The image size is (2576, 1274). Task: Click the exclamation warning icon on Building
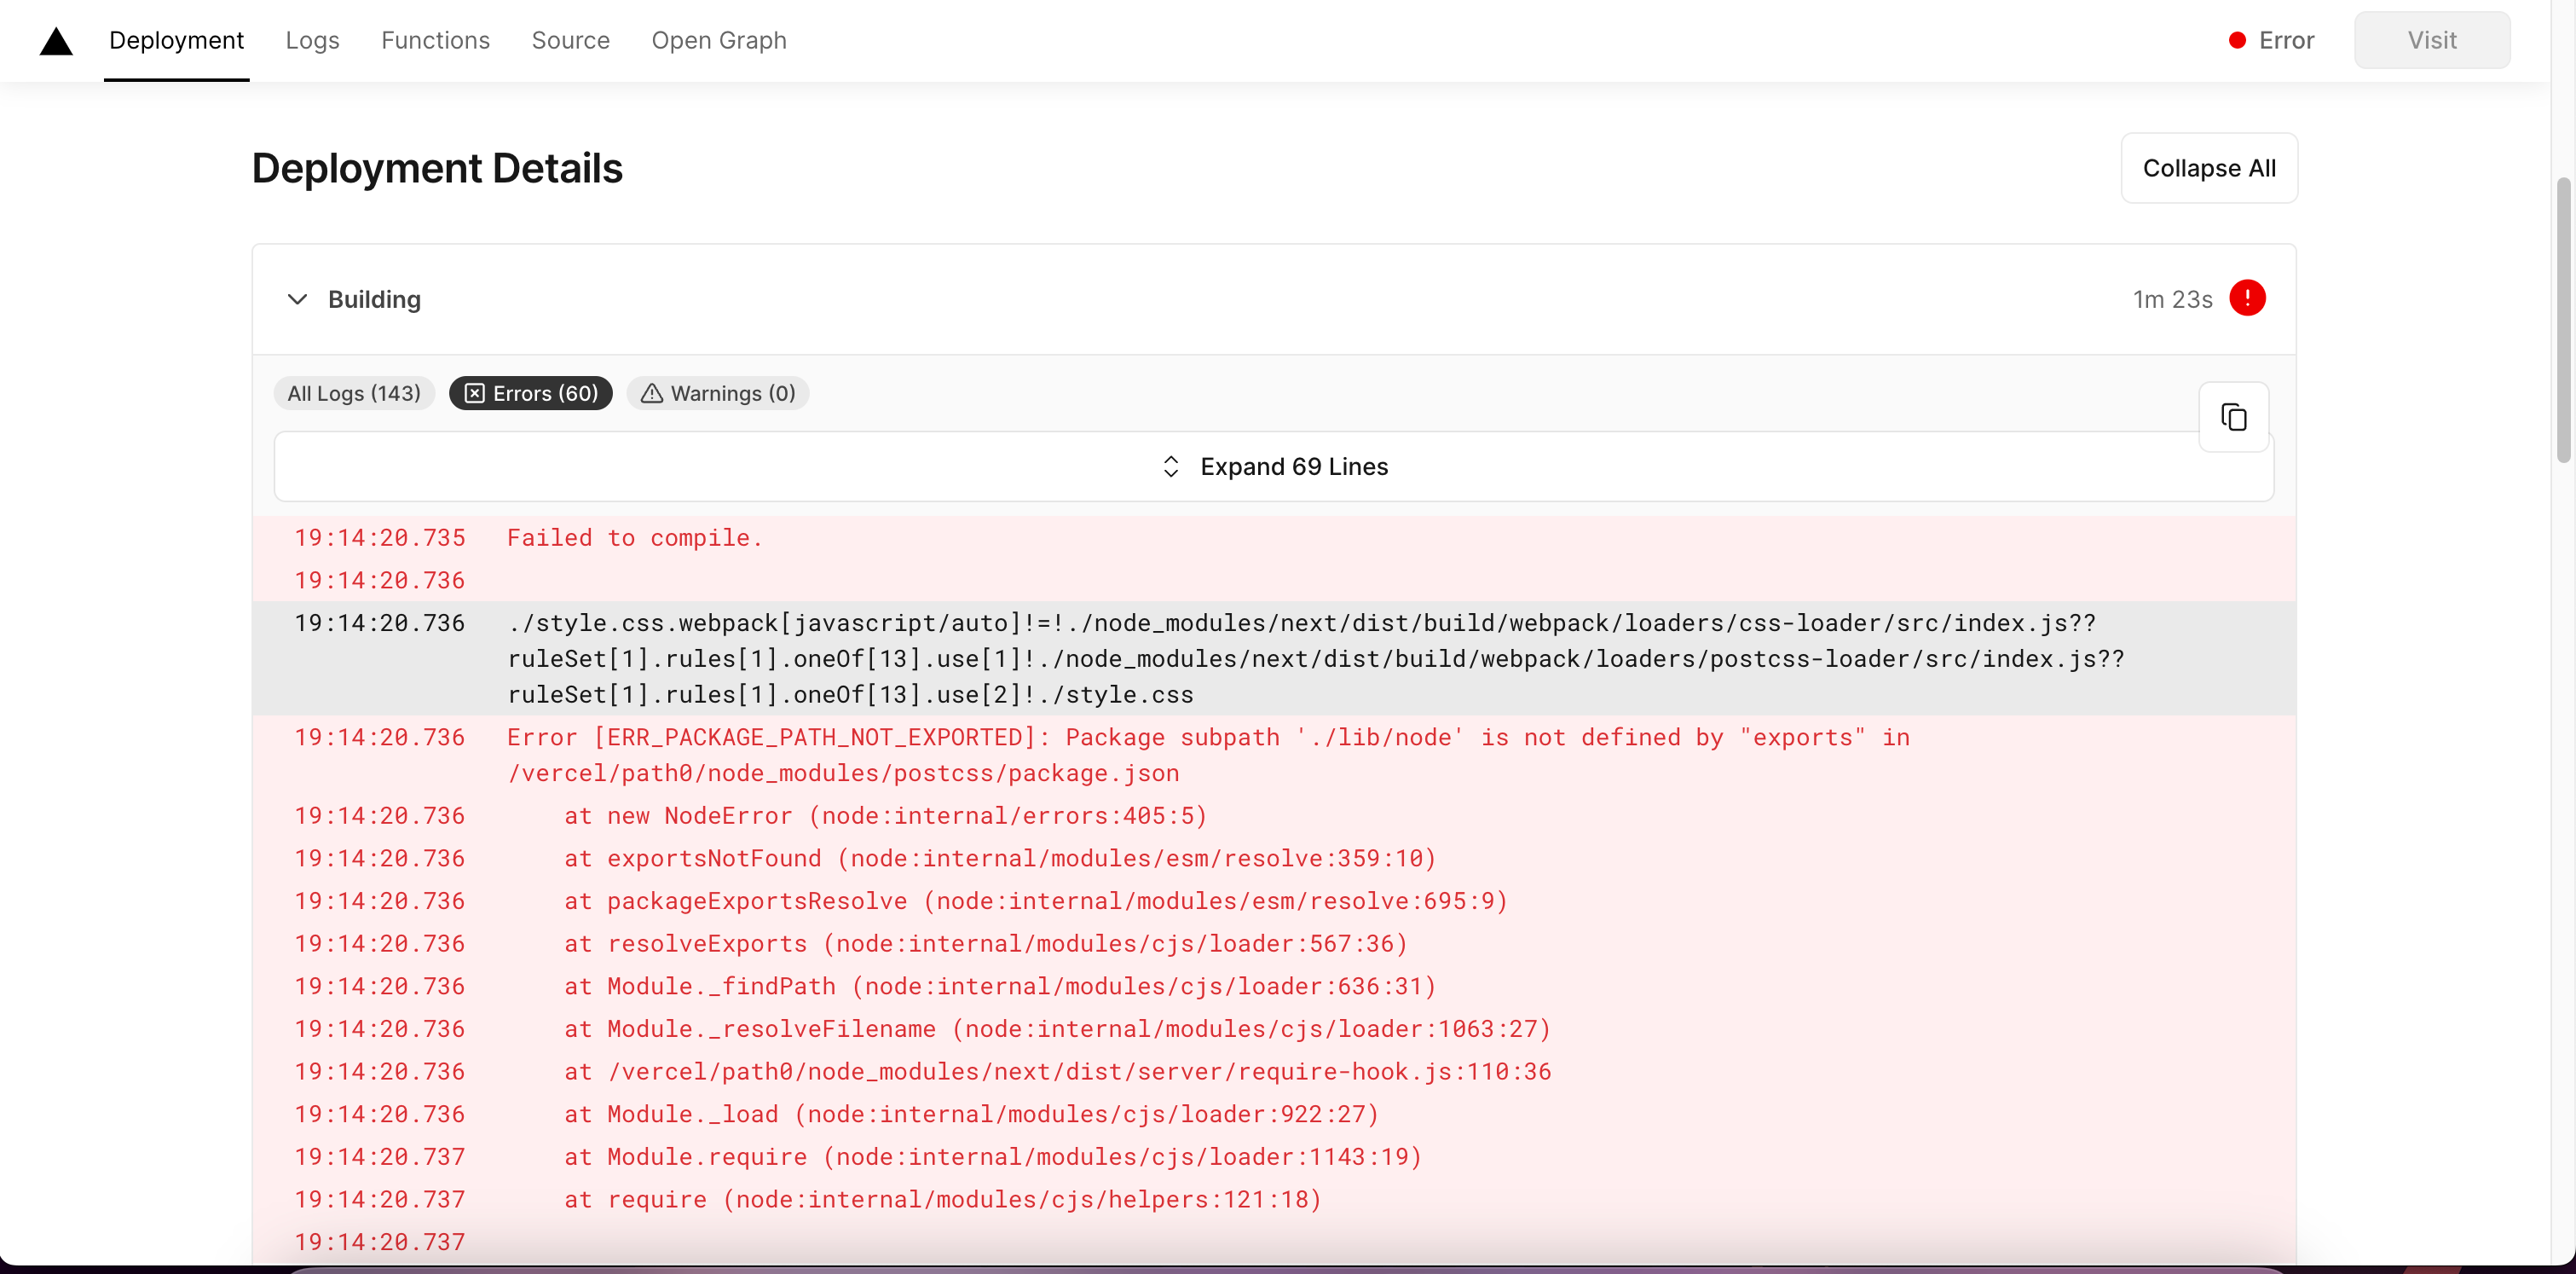[2249, 298]
